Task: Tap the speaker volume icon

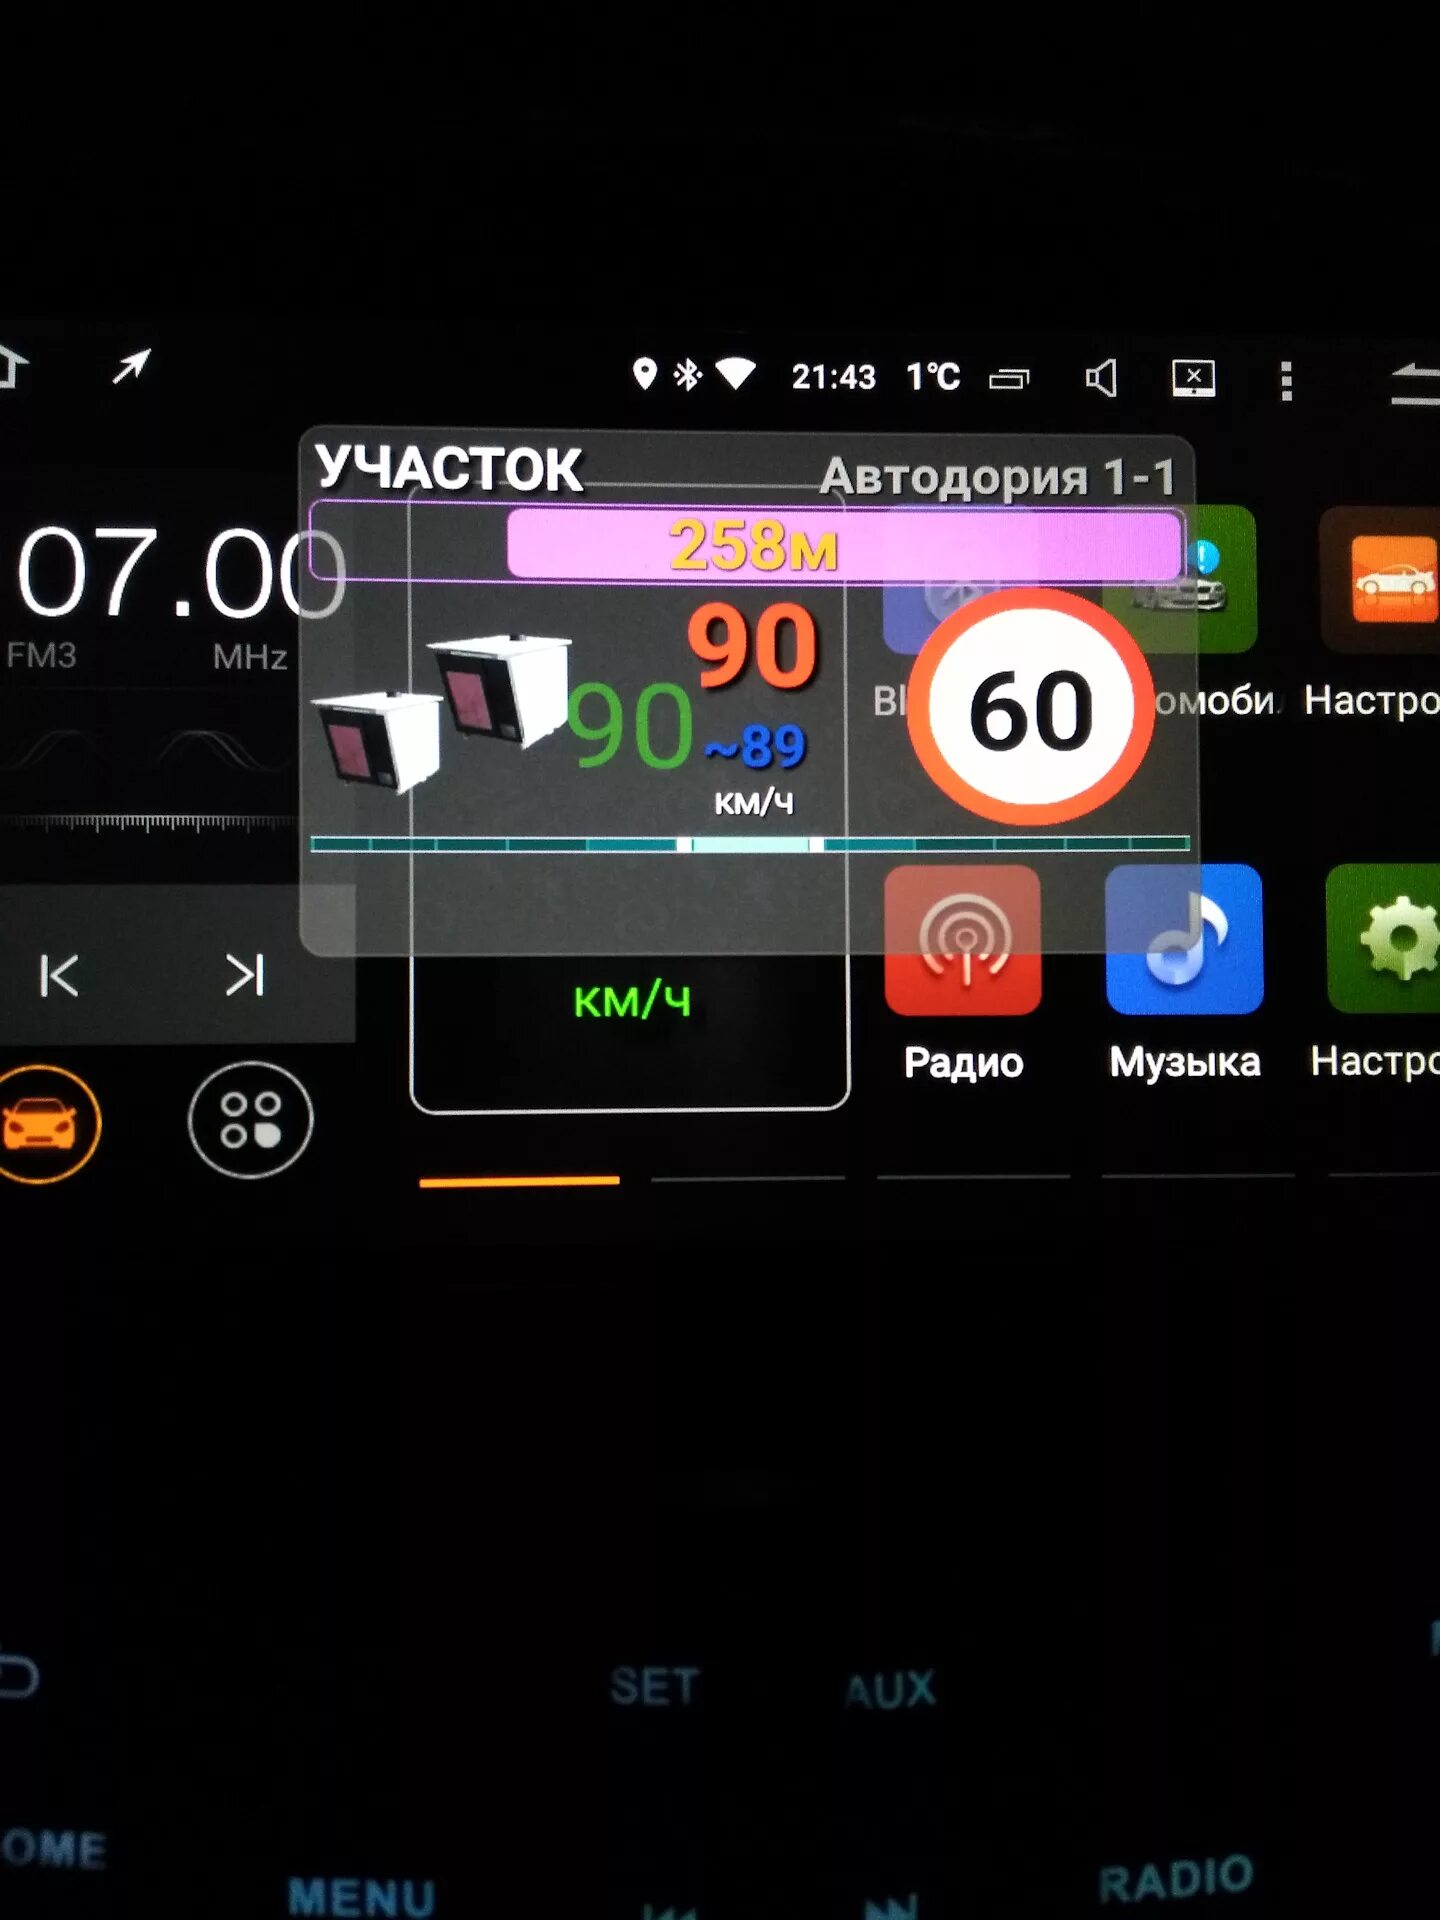Action: (x=1101, y=378)
